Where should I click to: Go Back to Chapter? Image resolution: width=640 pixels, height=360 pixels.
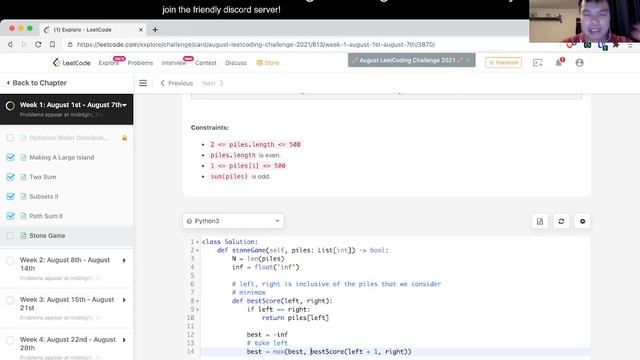pyautogui.click(x=37, y=83)
